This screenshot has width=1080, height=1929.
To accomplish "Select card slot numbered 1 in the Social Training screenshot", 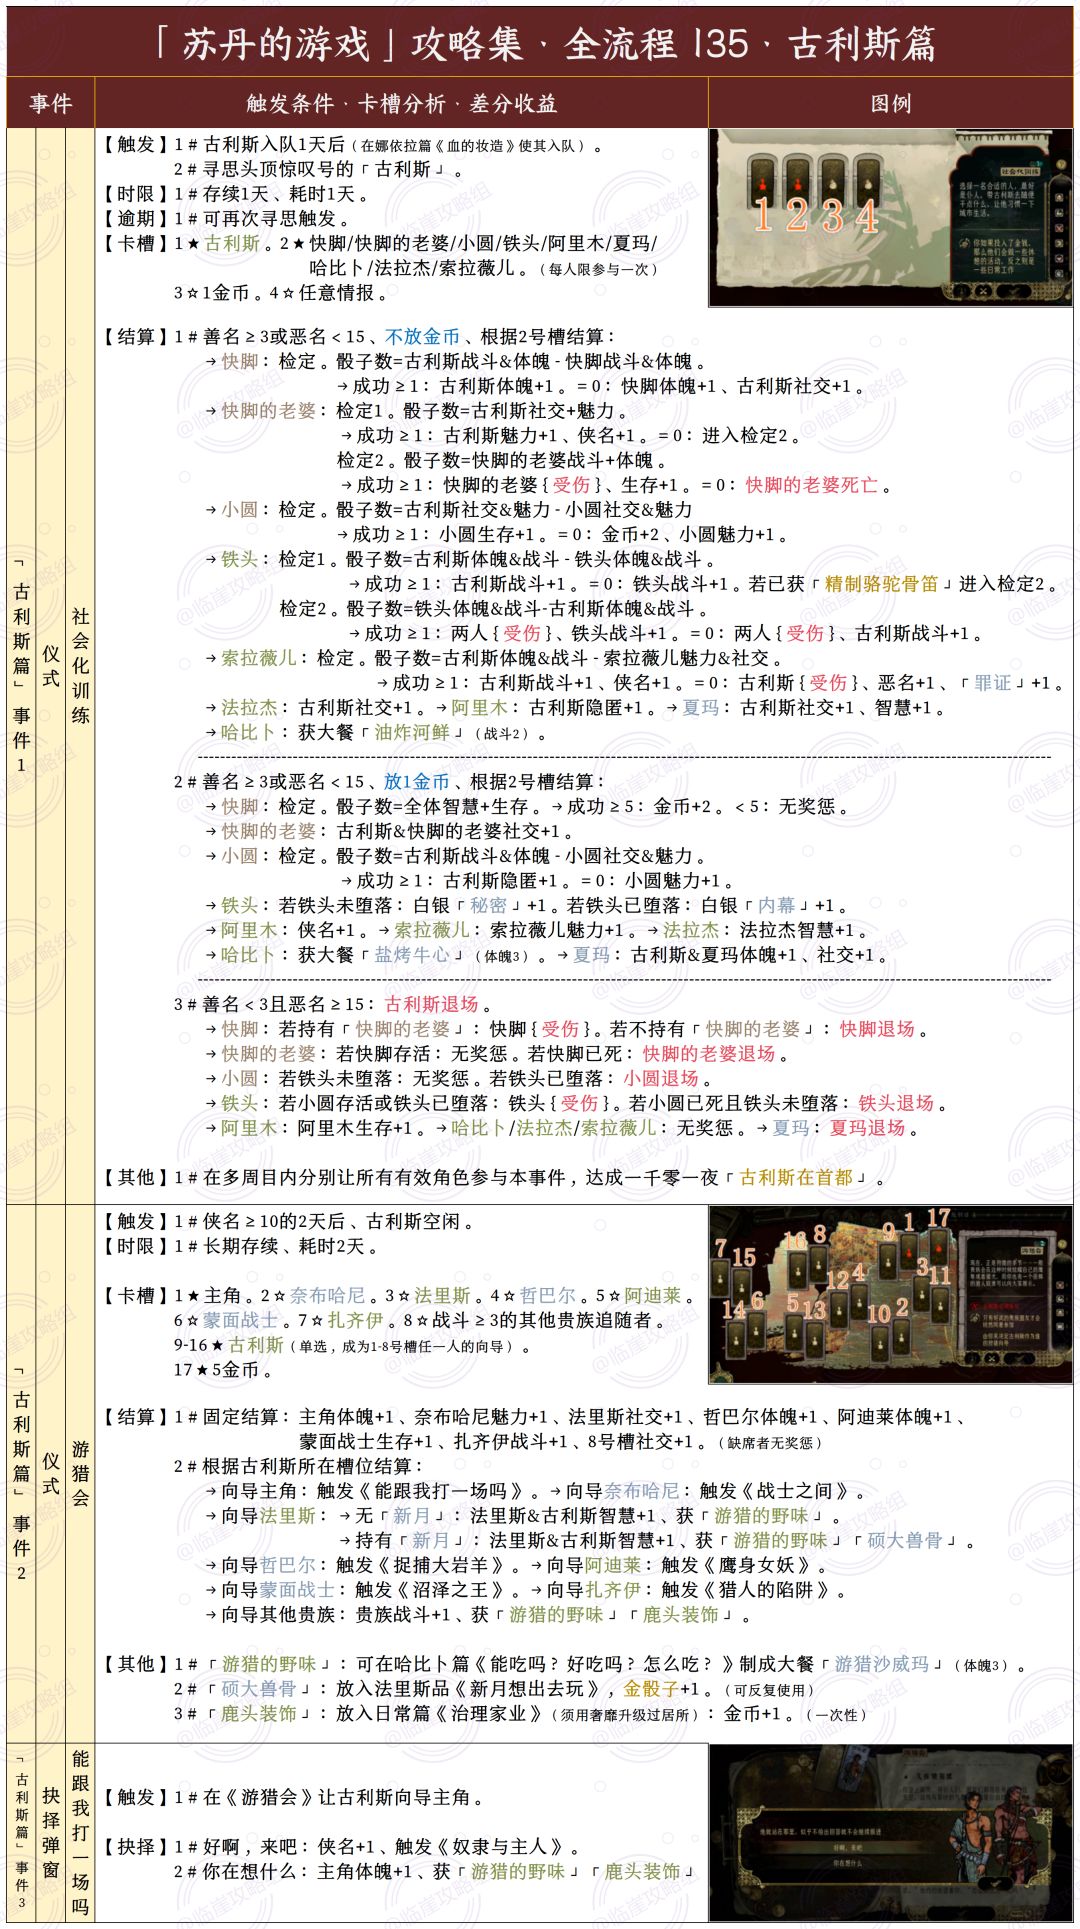I will pos(762,182).
